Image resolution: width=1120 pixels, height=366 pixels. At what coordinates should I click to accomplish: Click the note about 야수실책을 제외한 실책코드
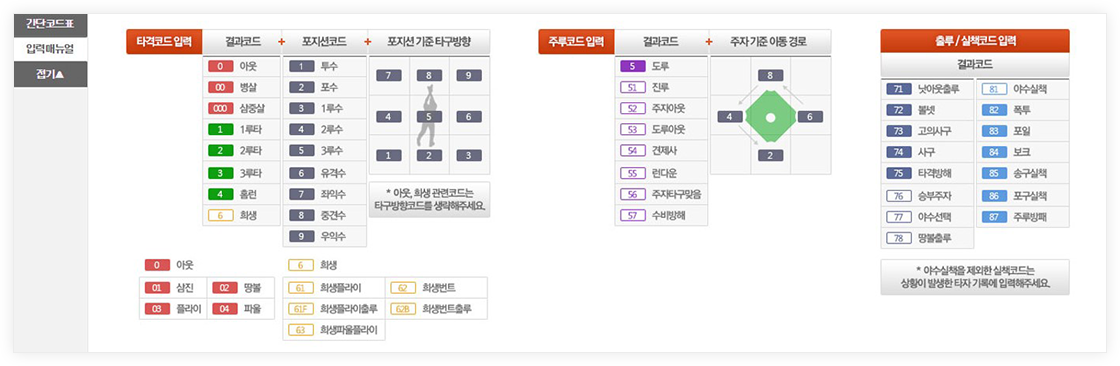974,277
